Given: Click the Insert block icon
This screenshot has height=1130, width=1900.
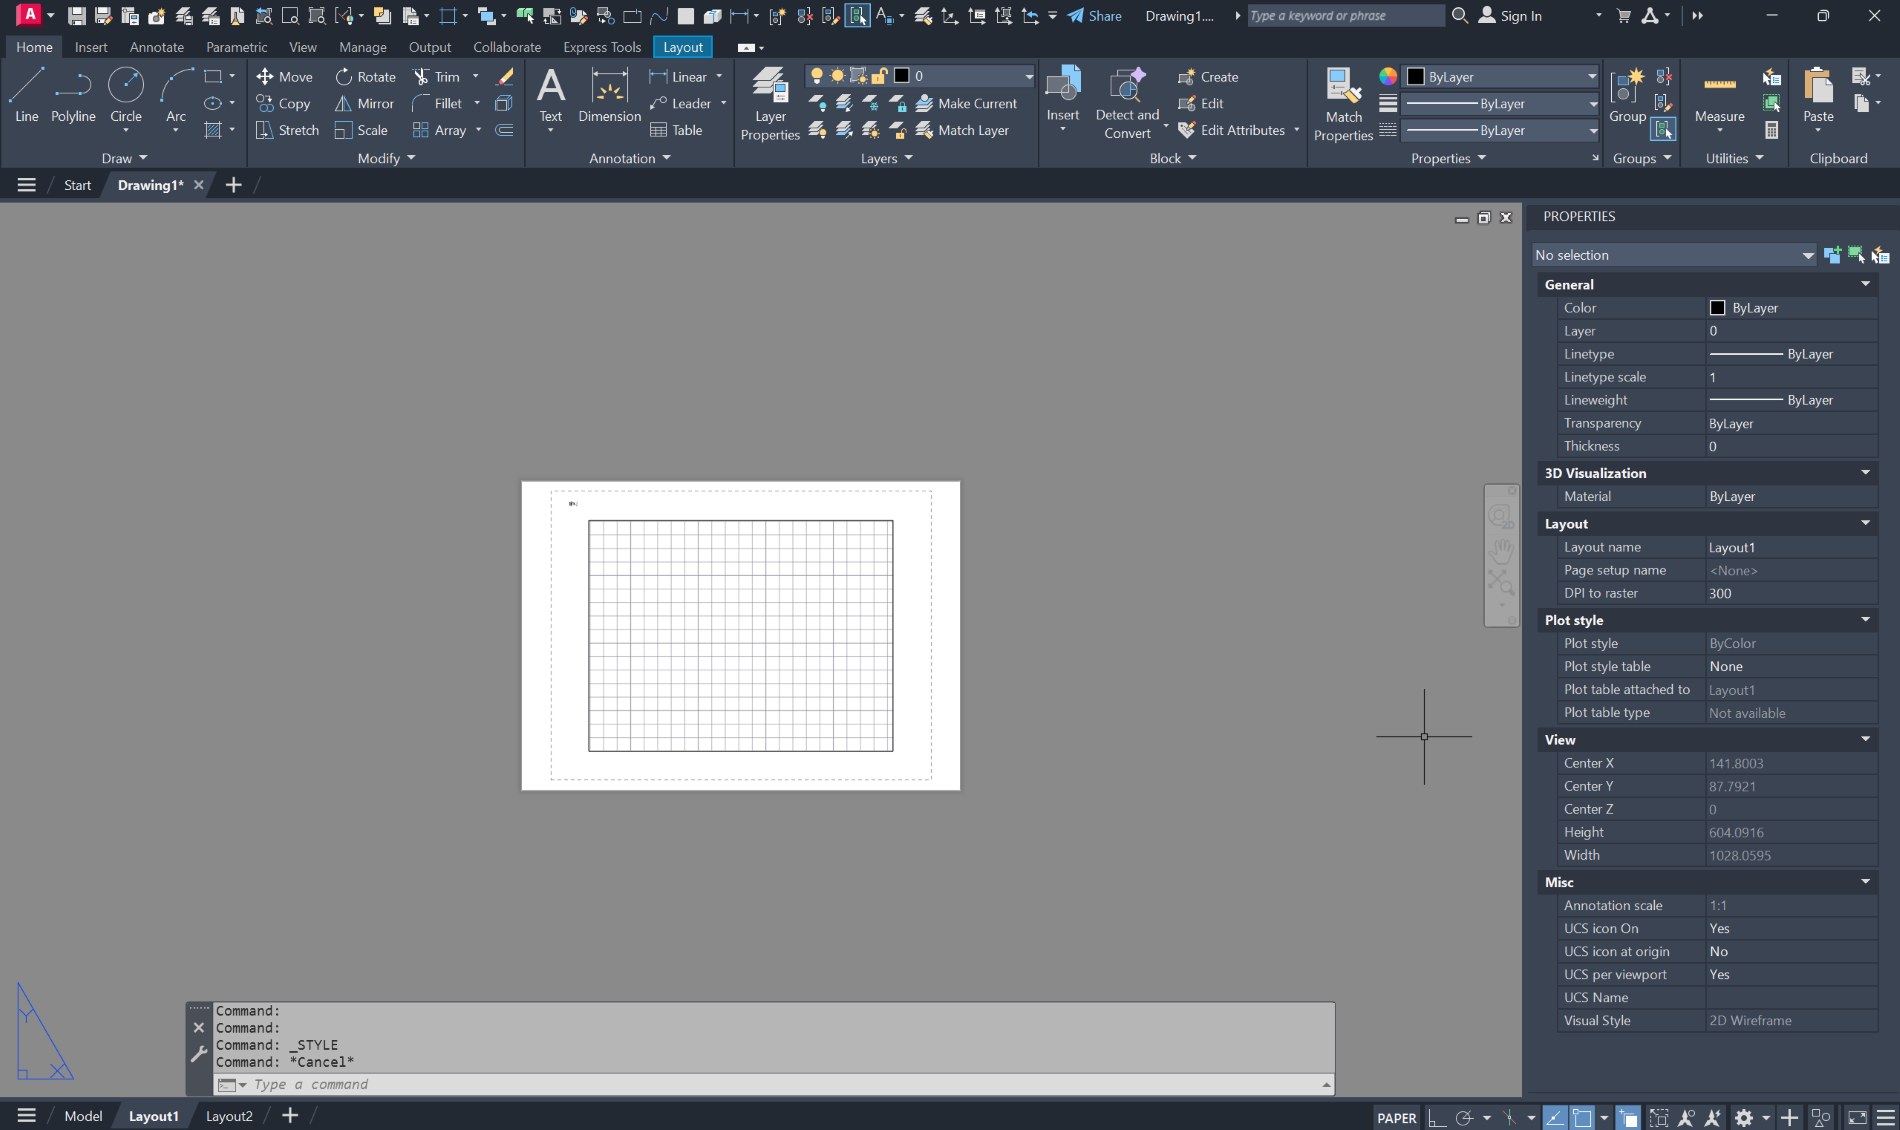Looking at the screenshot, I should (x=1063, y=95).
